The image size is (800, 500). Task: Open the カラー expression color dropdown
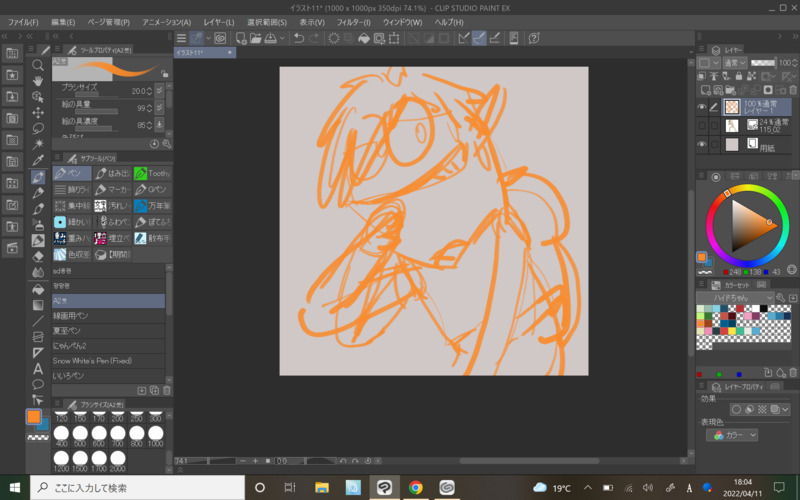[x=733, y=435]
